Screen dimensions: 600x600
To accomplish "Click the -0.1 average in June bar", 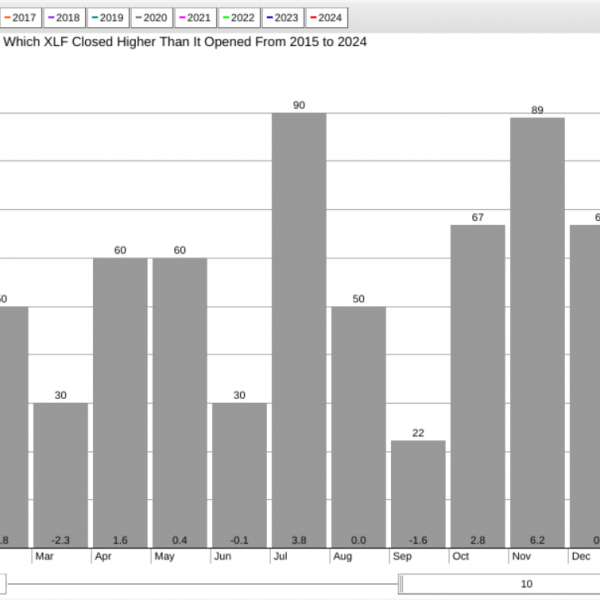I will [240, 540].
